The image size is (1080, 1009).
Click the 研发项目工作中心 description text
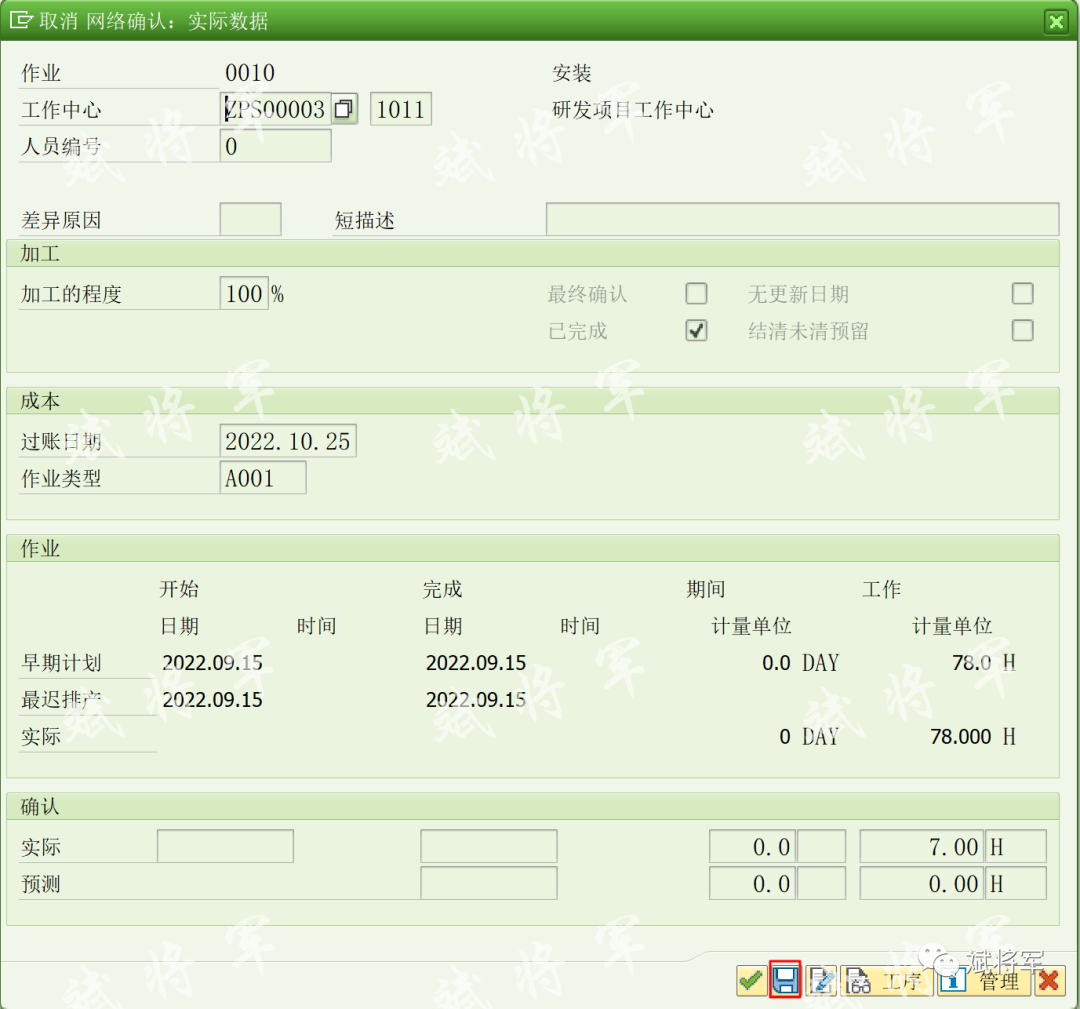[x=632, y=110]
